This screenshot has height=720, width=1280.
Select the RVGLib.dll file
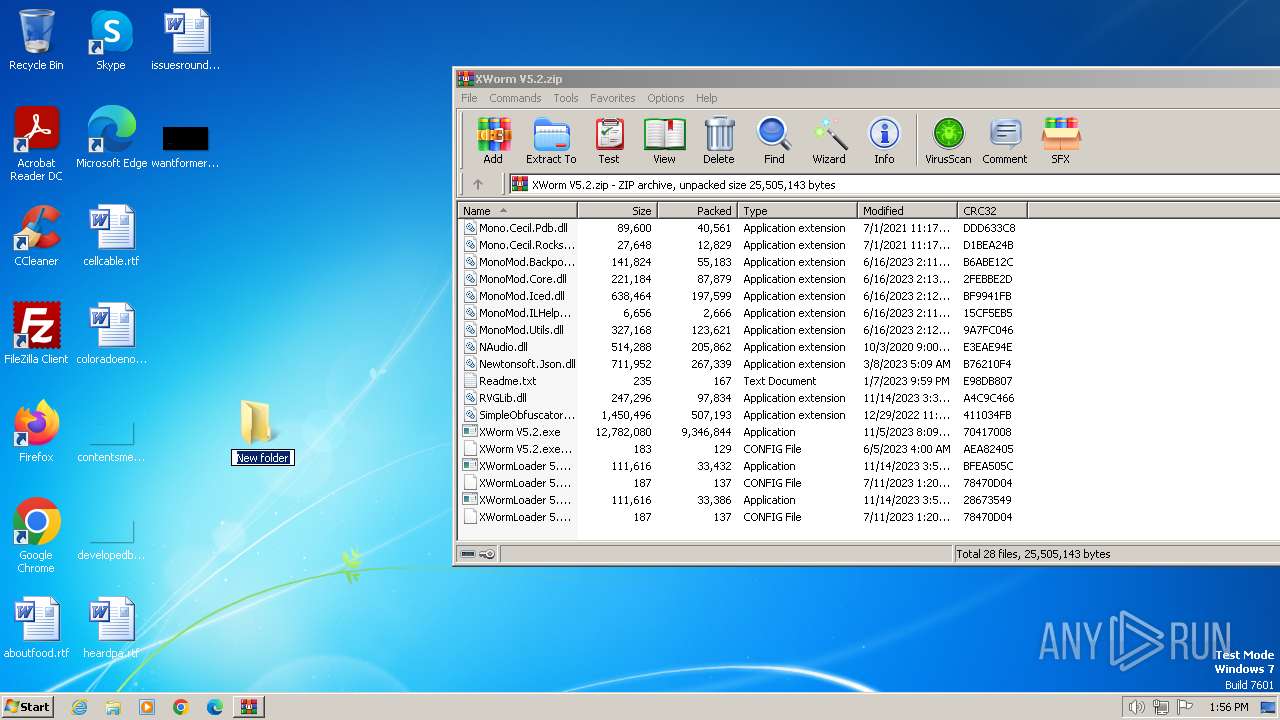[740, 398]
